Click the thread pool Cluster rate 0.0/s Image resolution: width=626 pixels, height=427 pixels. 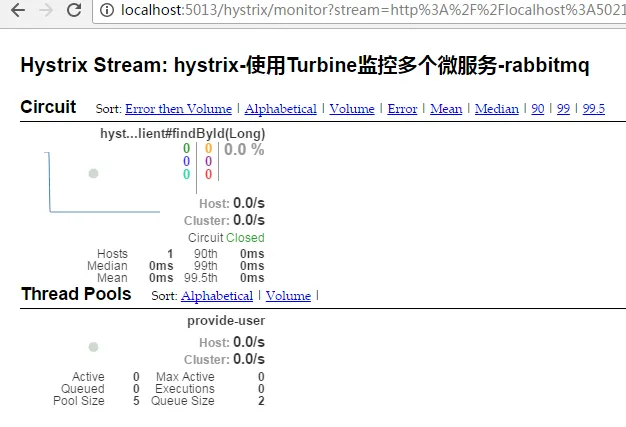249,360
